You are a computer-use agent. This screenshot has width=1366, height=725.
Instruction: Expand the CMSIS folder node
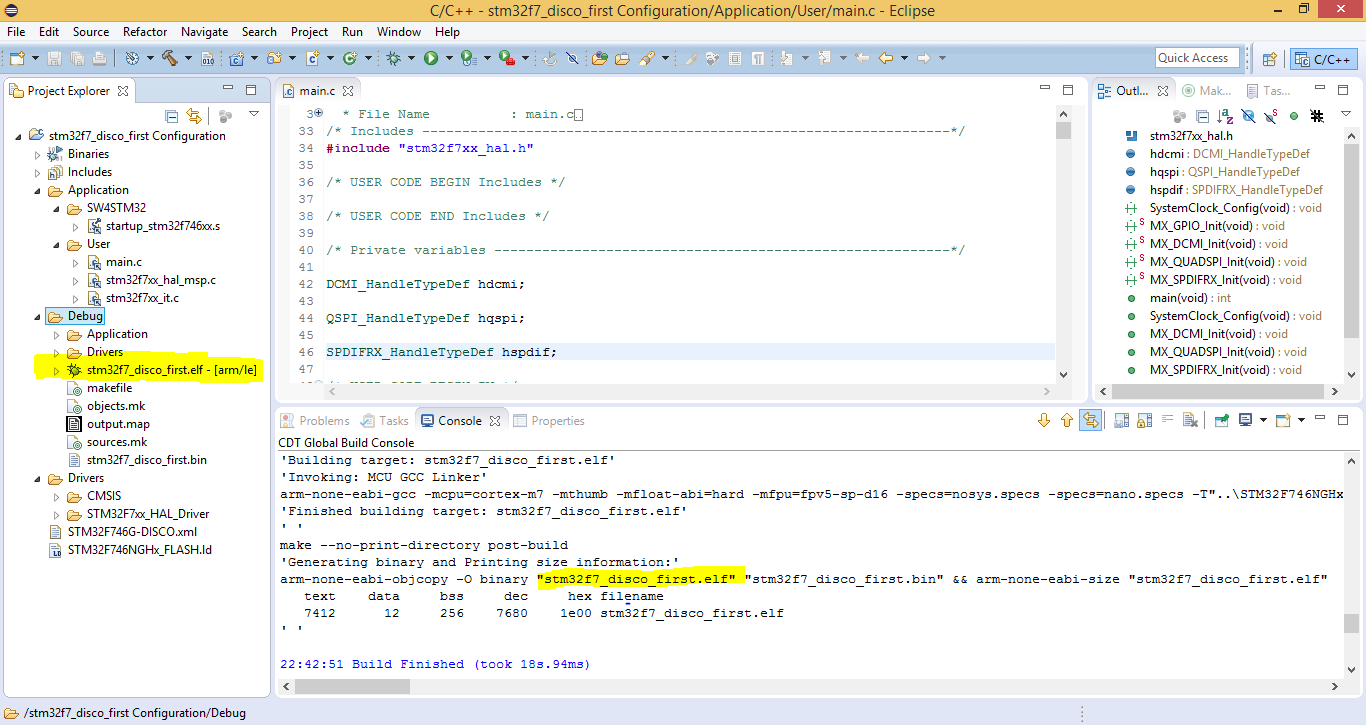click(x=57, y=497)
